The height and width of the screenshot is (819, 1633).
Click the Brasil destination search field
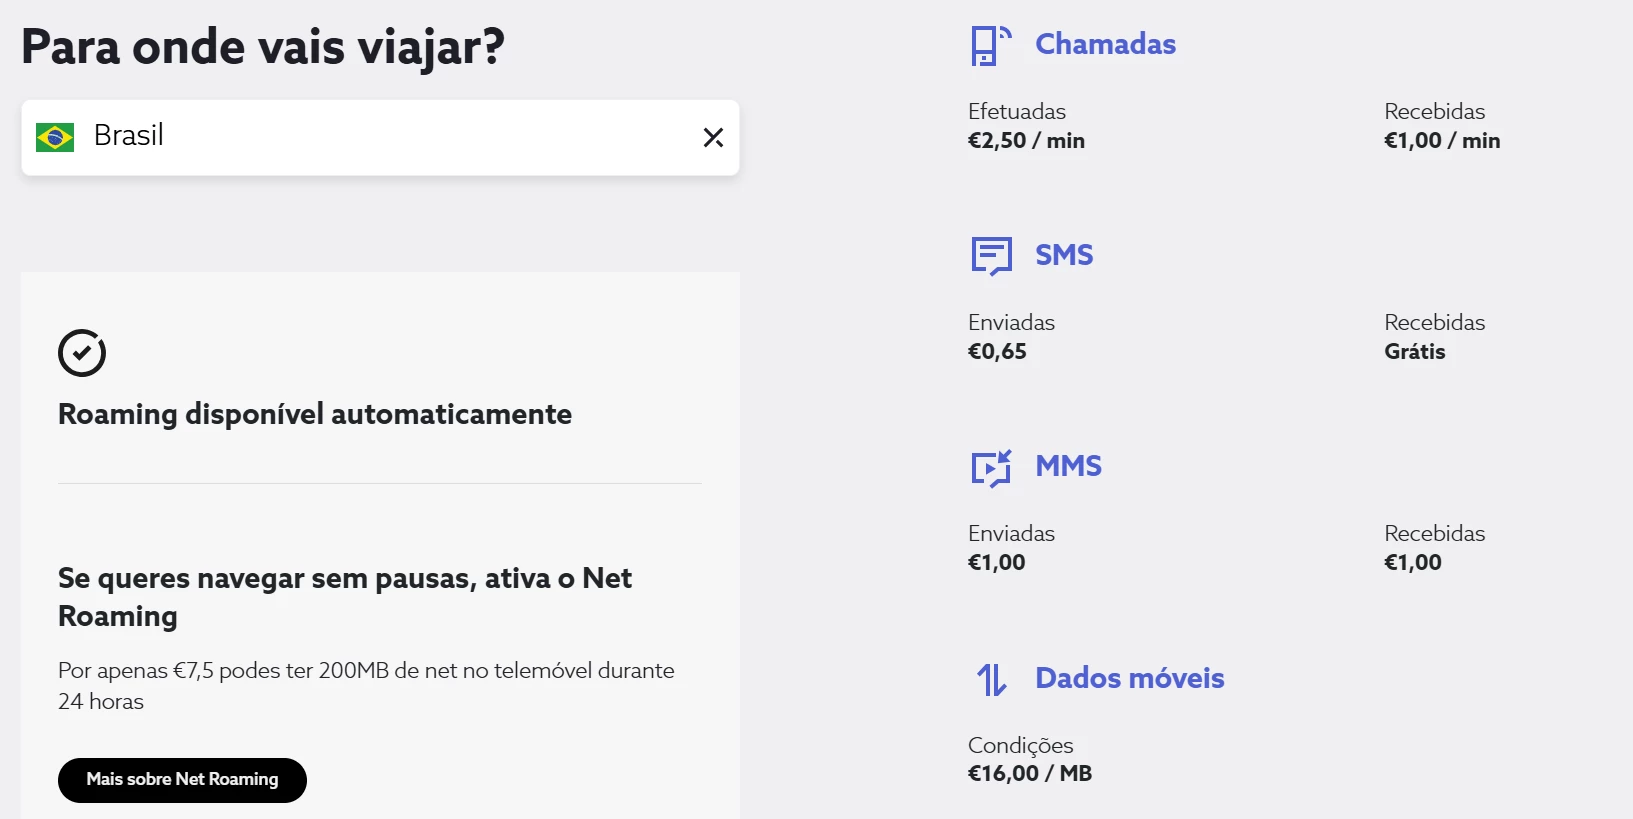point(380,137)
